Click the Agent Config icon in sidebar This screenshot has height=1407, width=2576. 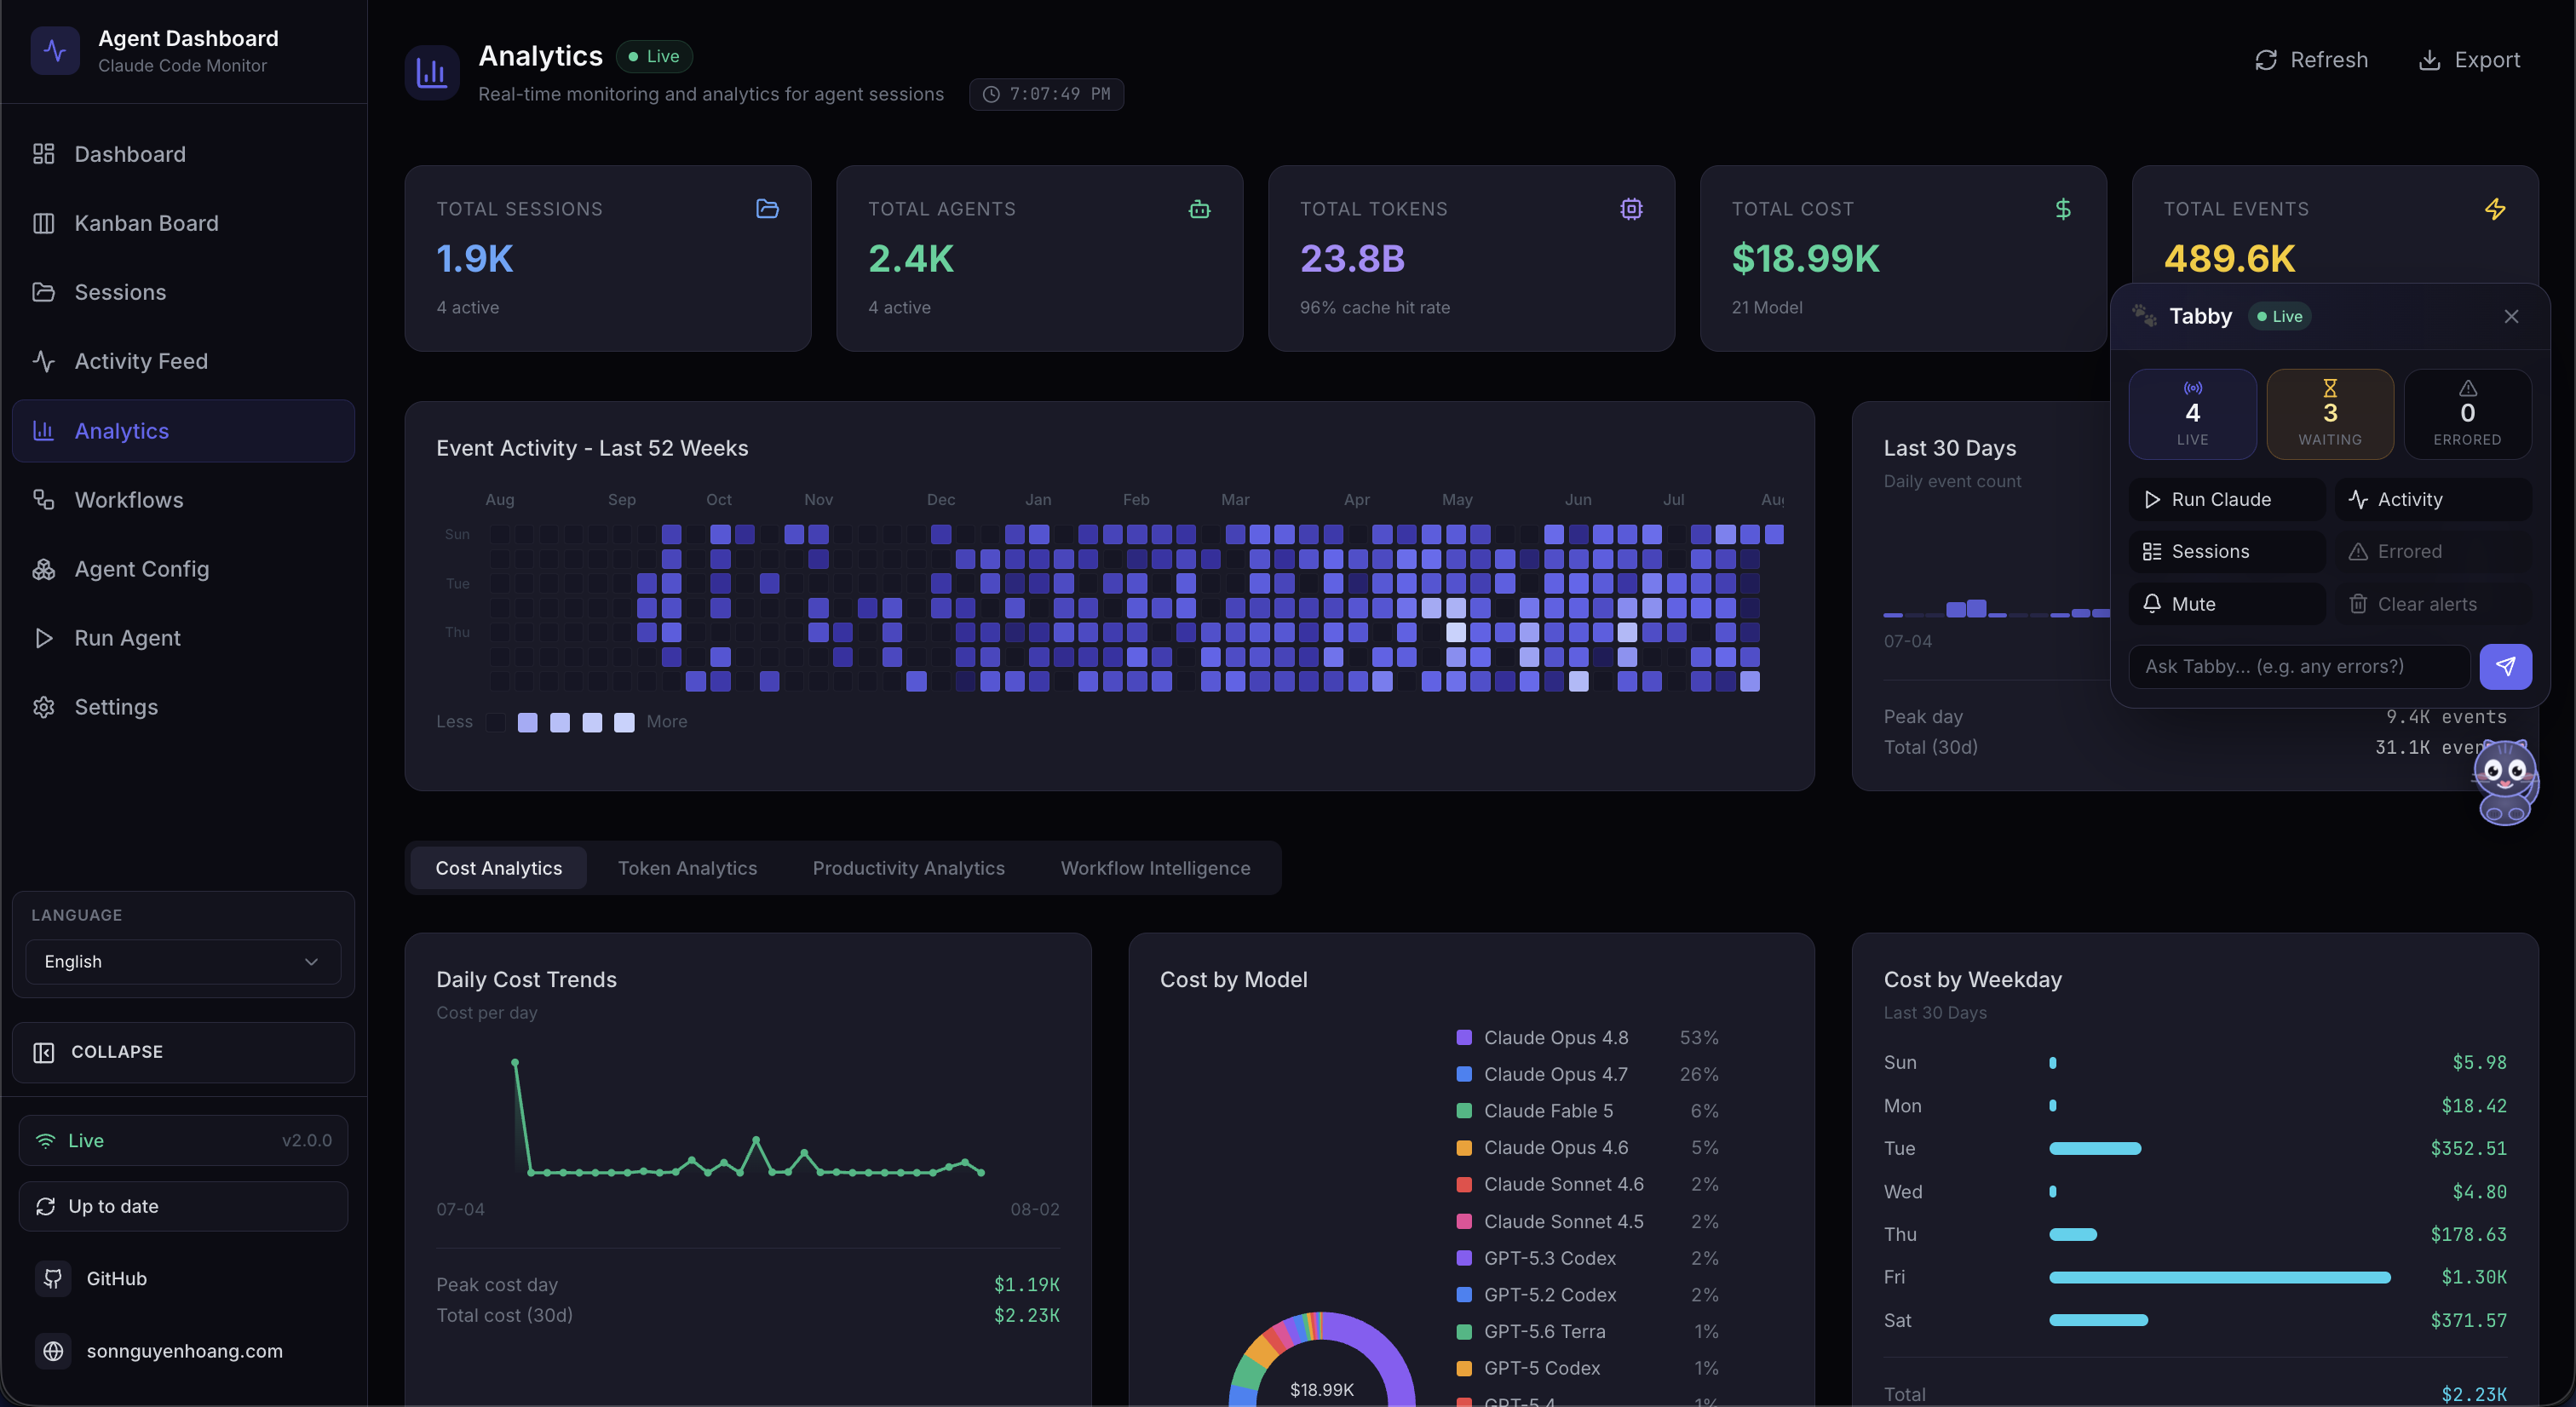coord(43,569)
